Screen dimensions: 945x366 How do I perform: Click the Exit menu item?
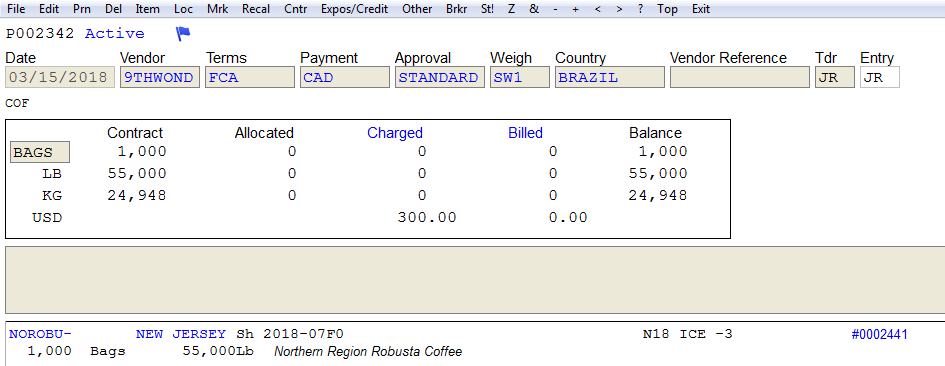[x=701, y=9]
